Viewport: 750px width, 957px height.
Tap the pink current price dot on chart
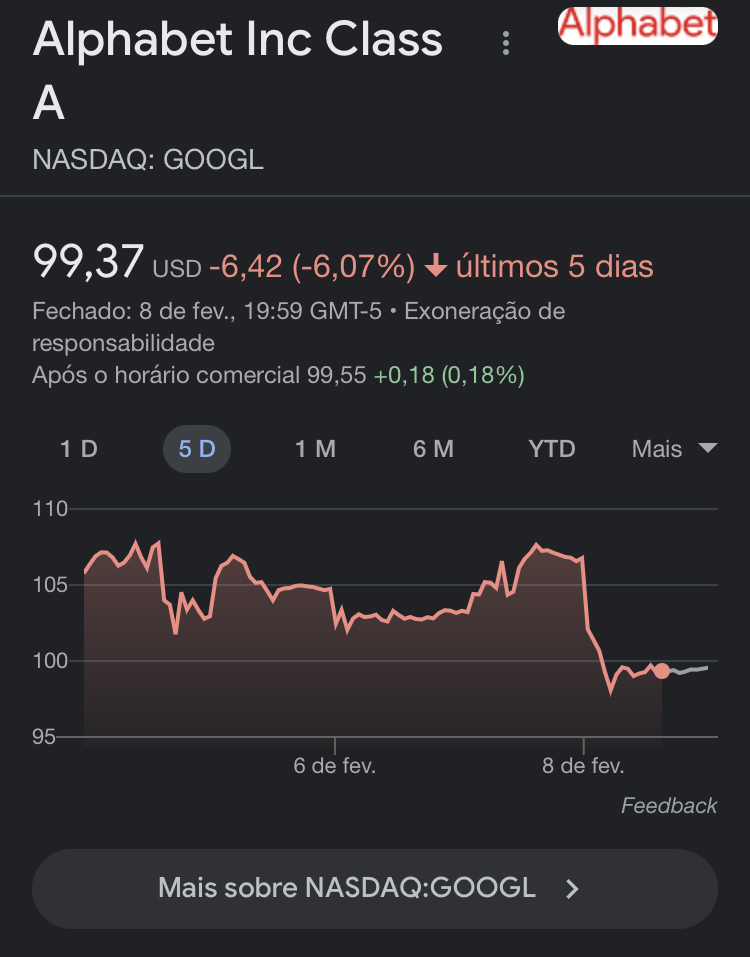point(662,671)
